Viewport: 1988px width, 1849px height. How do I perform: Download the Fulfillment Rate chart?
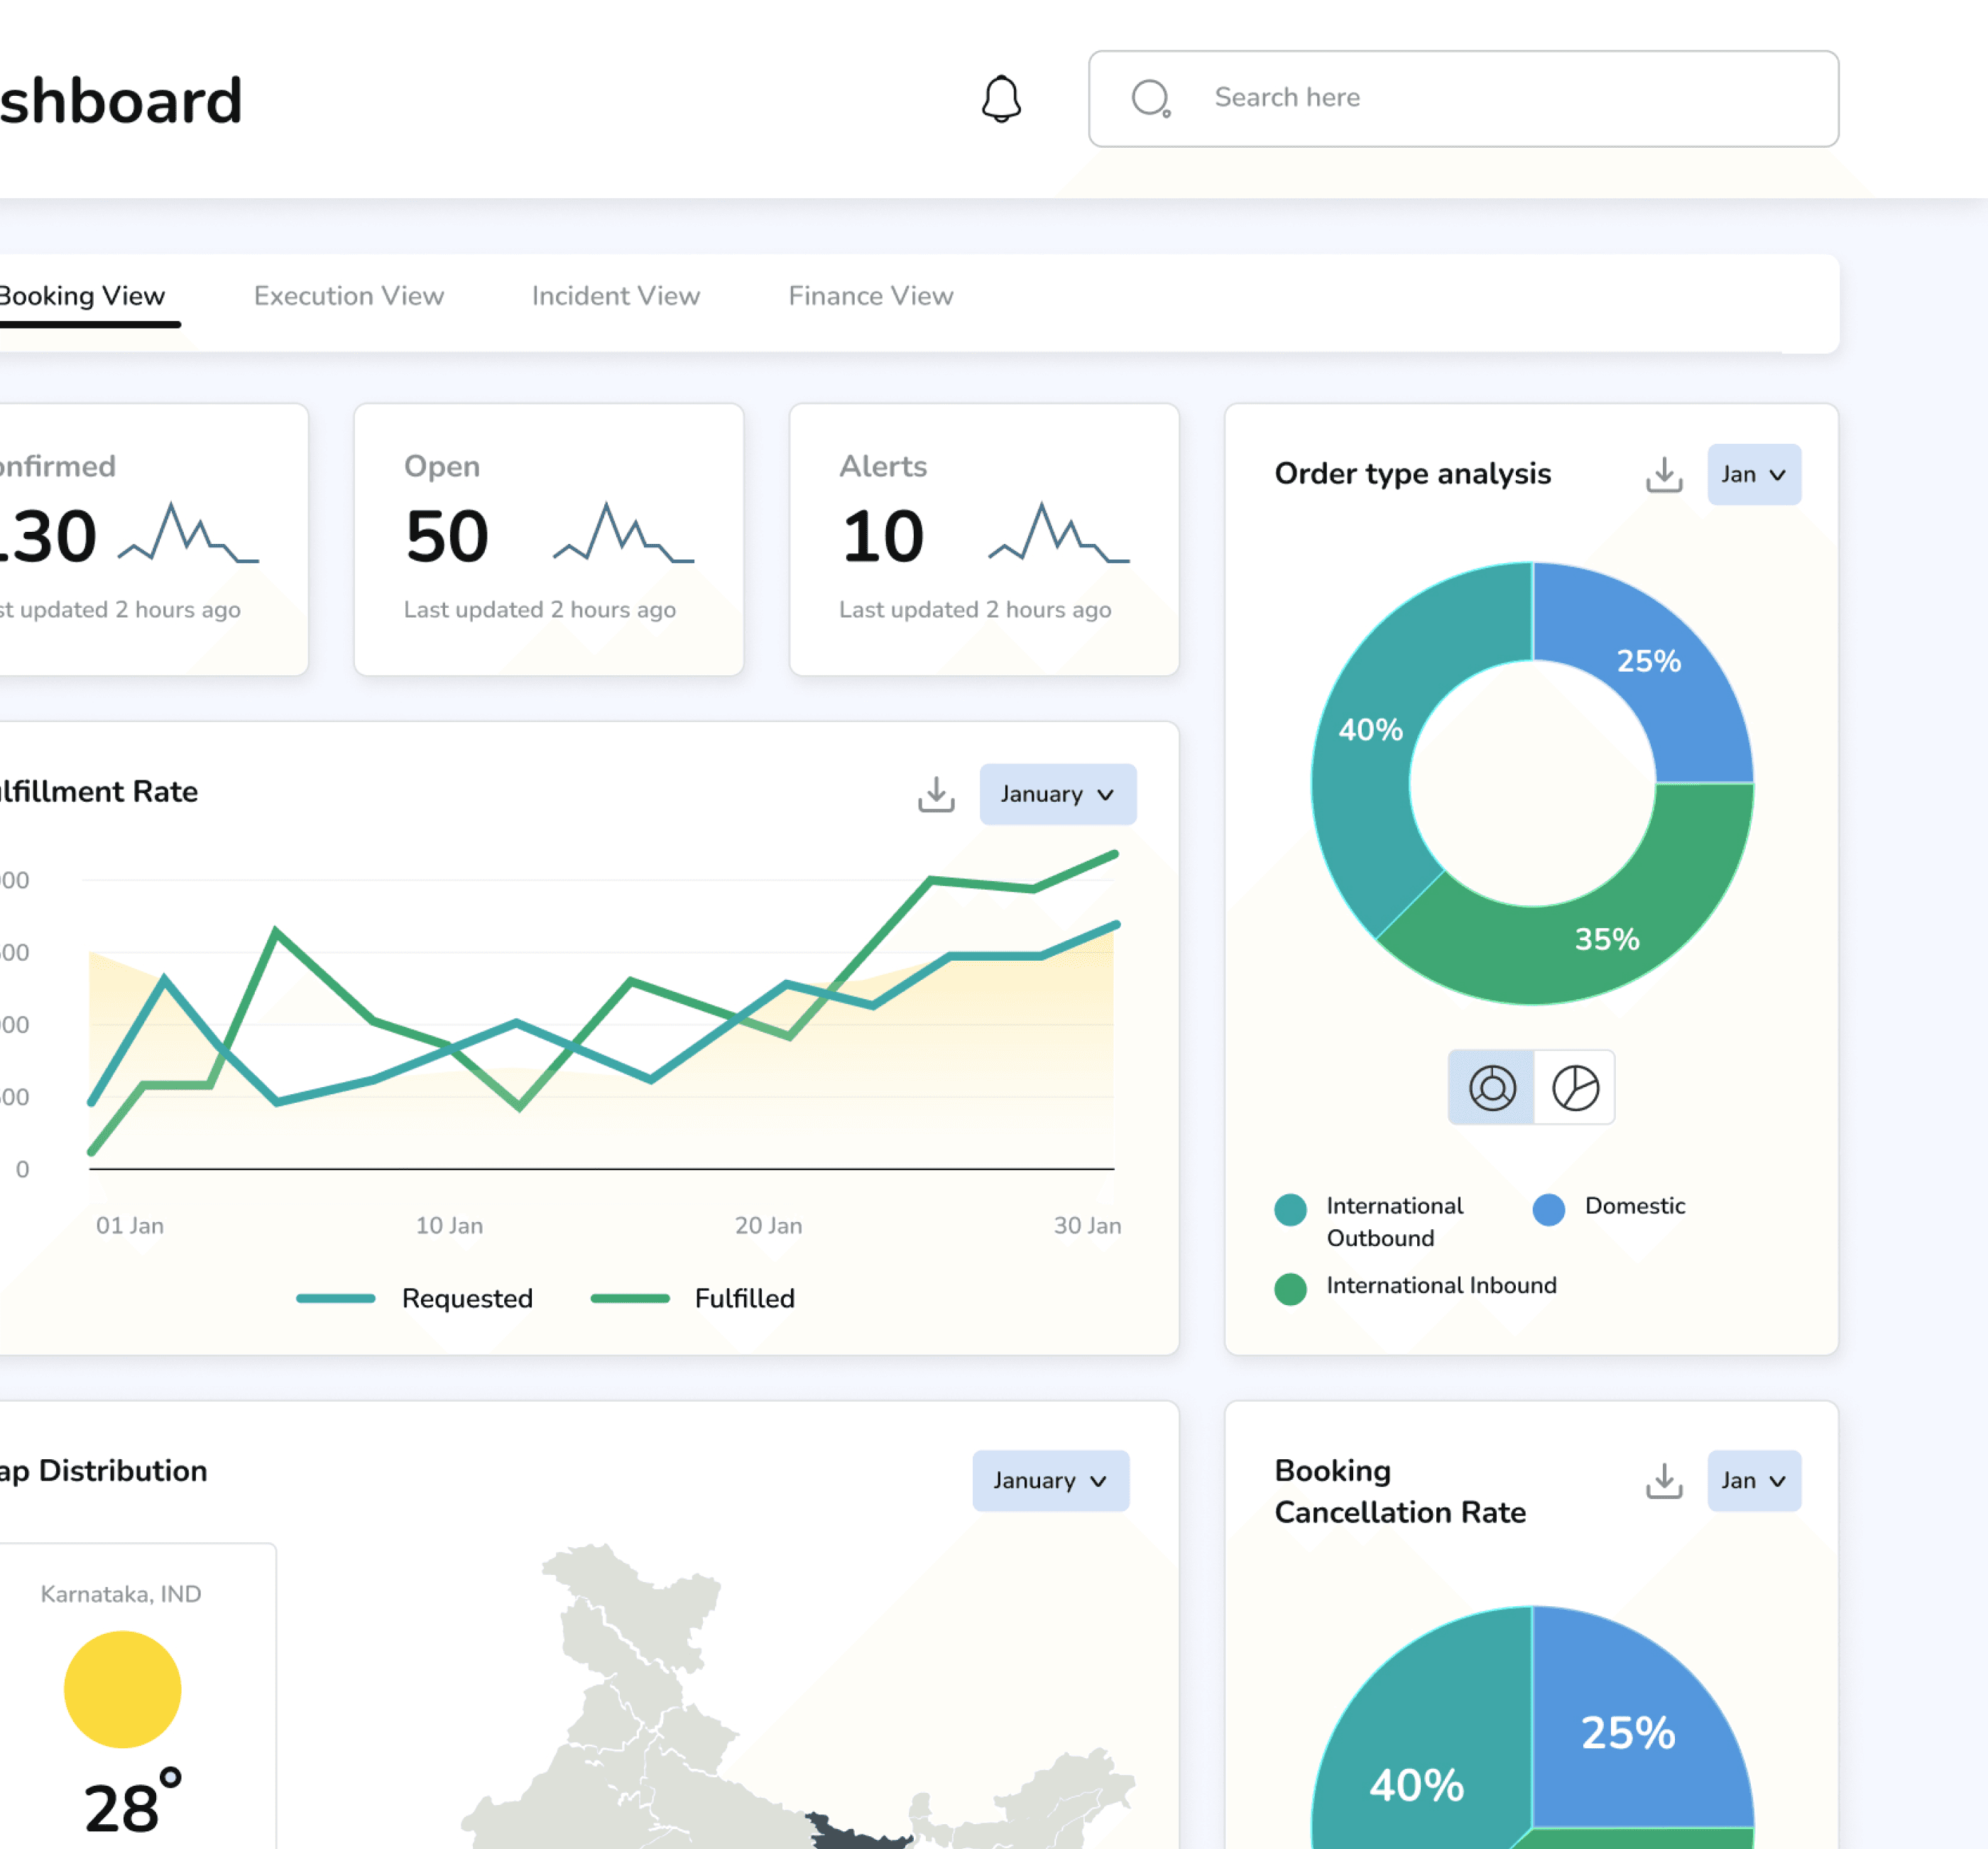pos(936,794)
